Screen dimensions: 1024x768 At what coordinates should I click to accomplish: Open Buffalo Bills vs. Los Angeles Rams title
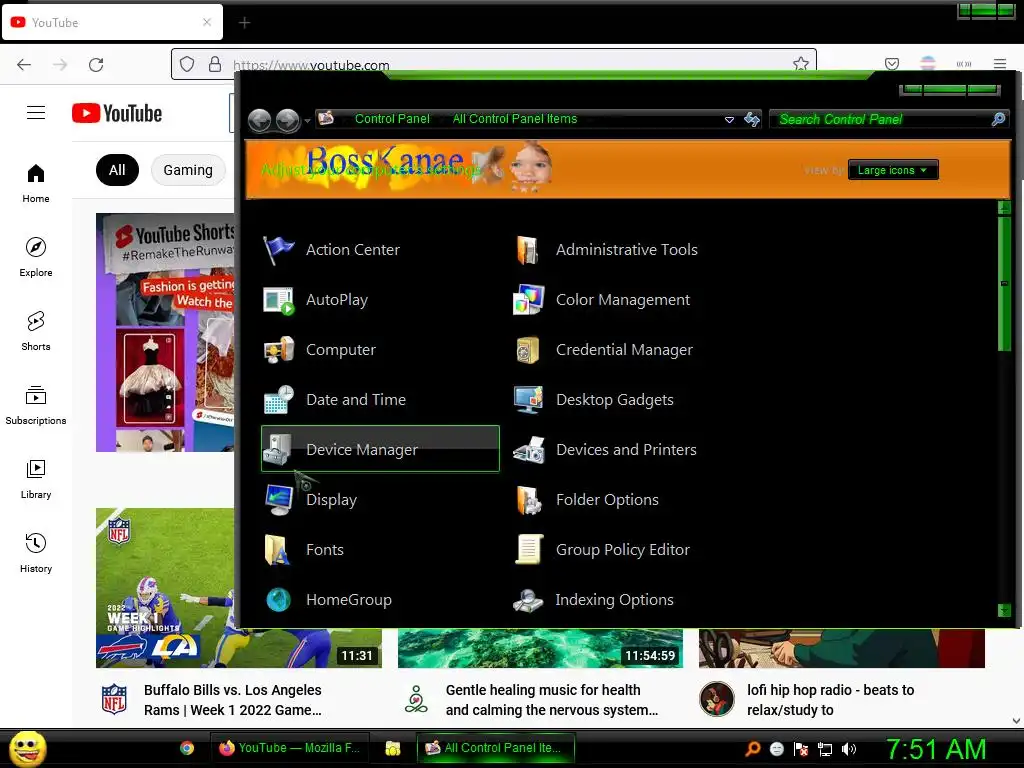point(232,700)
